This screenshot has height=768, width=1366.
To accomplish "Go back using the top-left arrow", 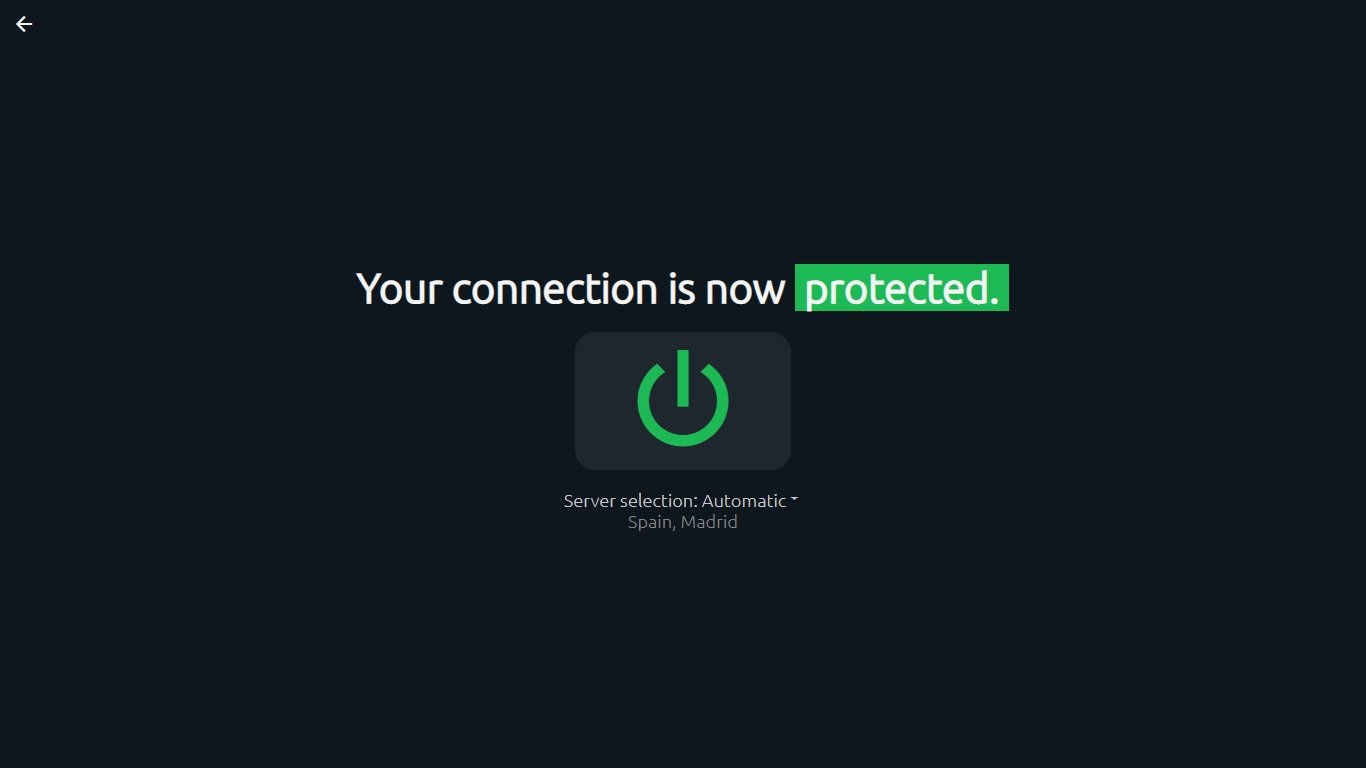I will point(24,24).
